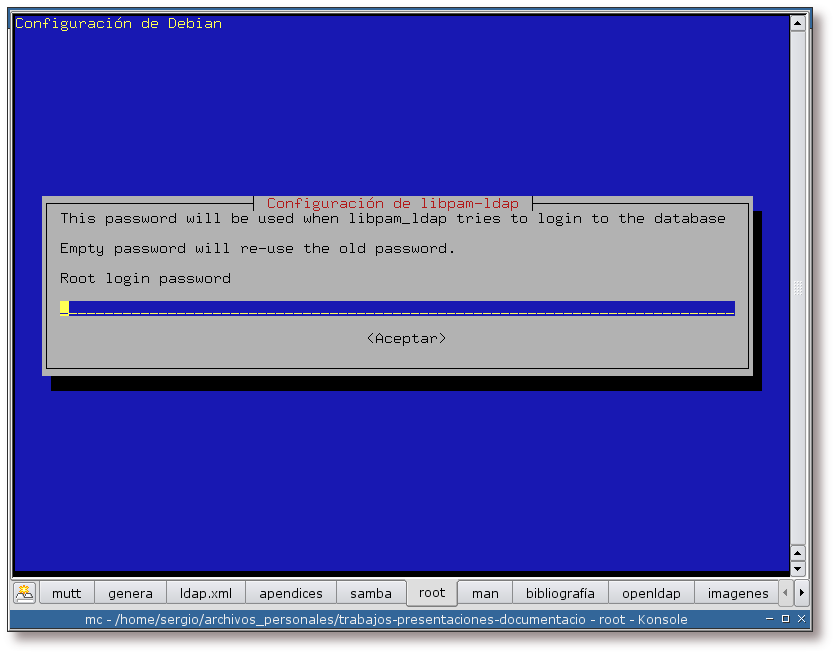Click the scrollbar up arrow
The height and width of the screenshot is (655, 836).
click(x=799, y=21)
